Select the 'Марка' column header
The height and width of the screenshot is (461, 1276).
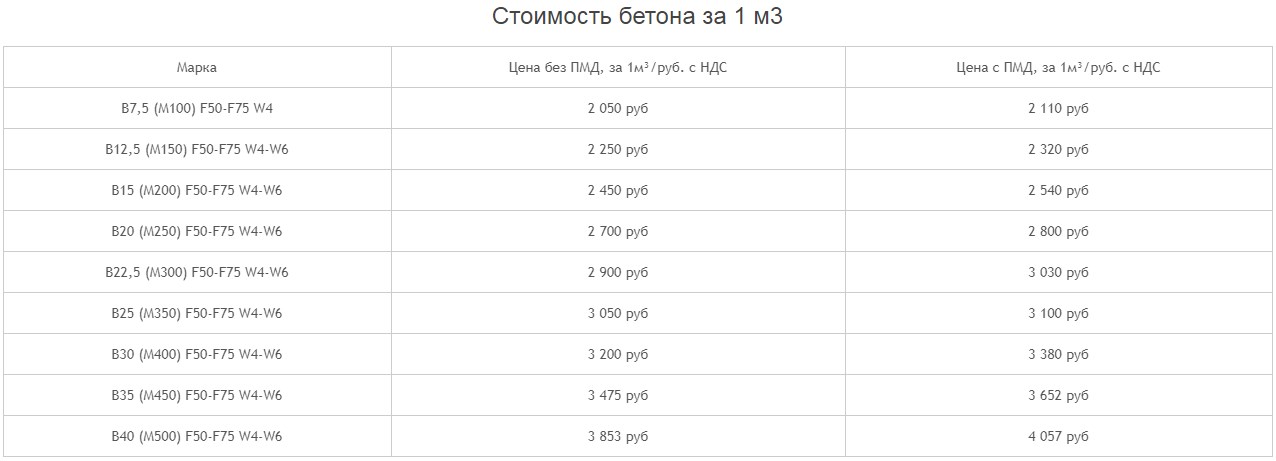click(197, 67)
